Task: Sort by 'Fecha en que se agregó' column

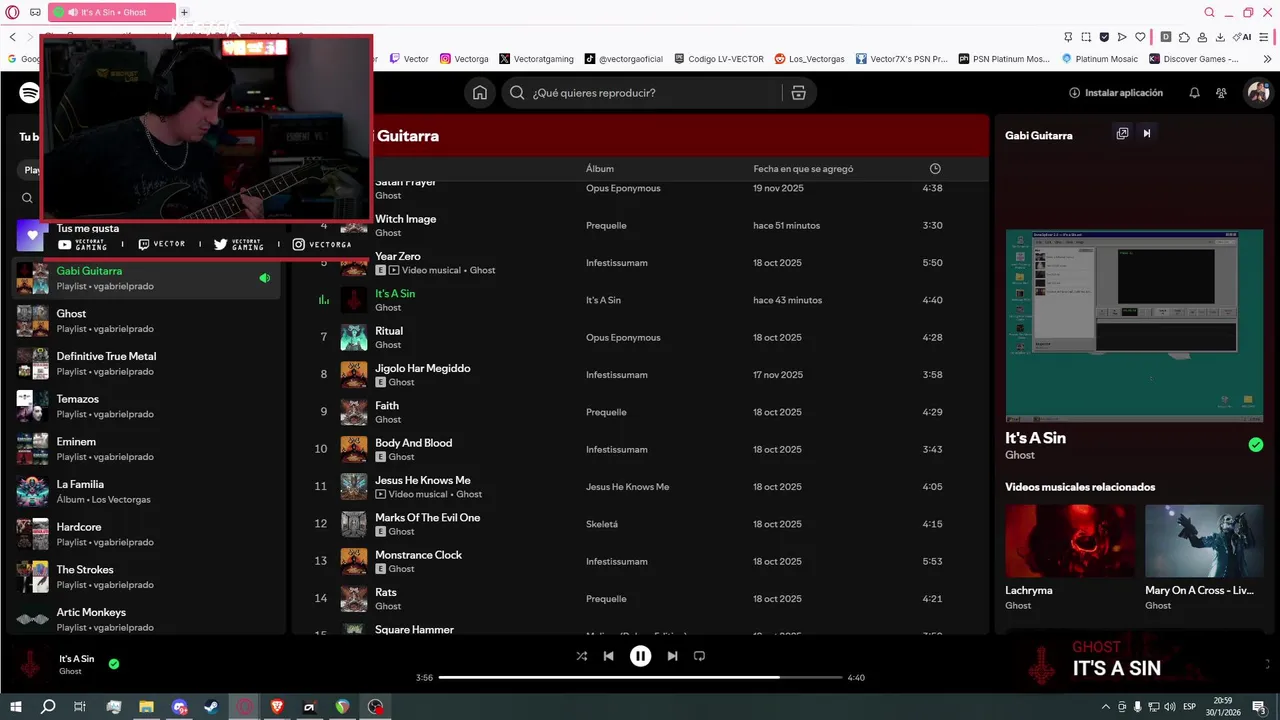Action: (x=803, y=169)
